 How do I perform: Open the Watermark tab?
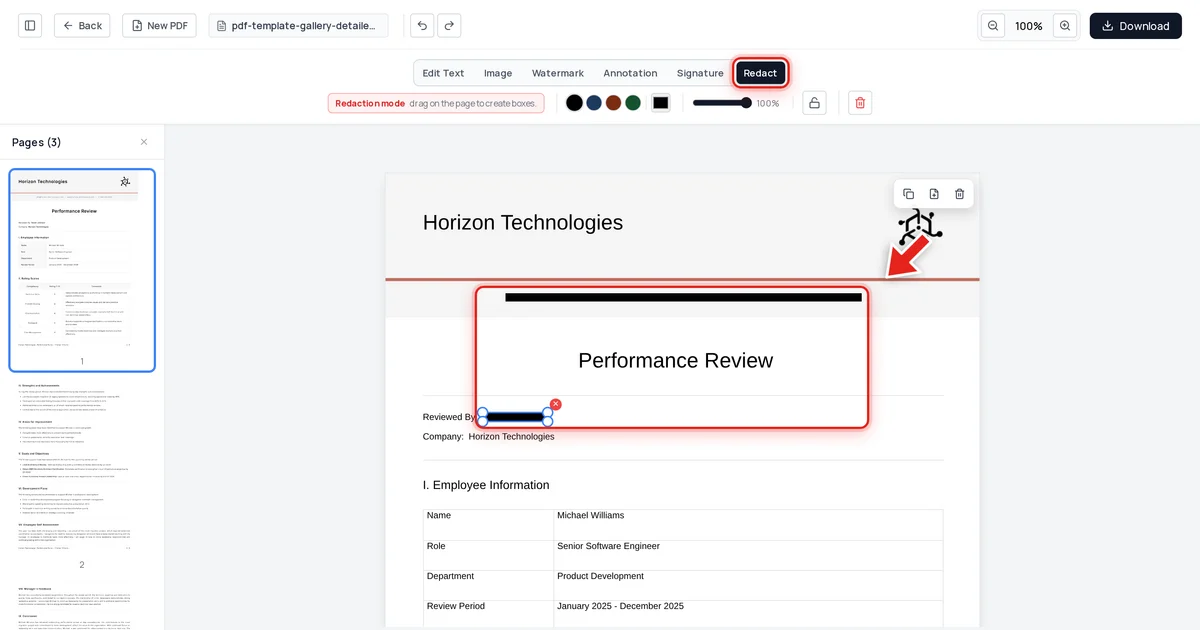(x=558, y=73)
